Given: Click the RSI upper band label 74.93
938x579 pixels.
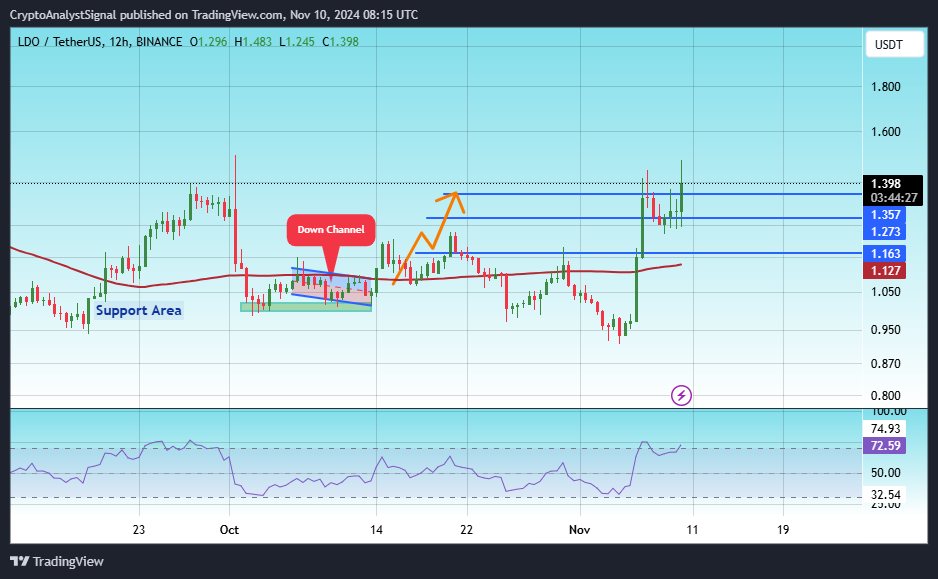Looking at the screenshot, I should [x=885, y=428].
